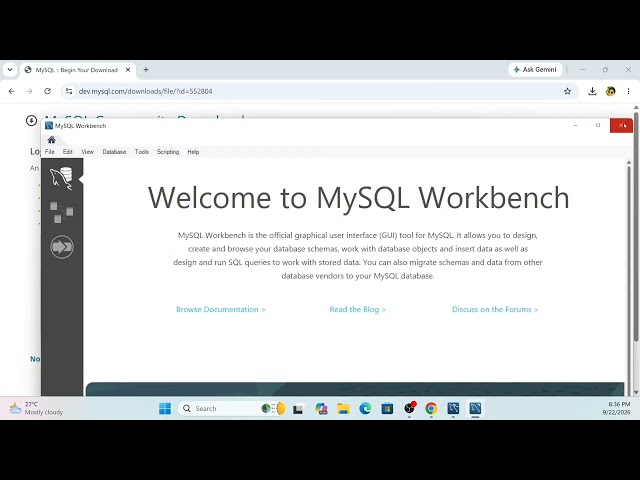Screen dimensions: 640x480
Task: Open Copilot from the taskbar
Action: (321, 408)
